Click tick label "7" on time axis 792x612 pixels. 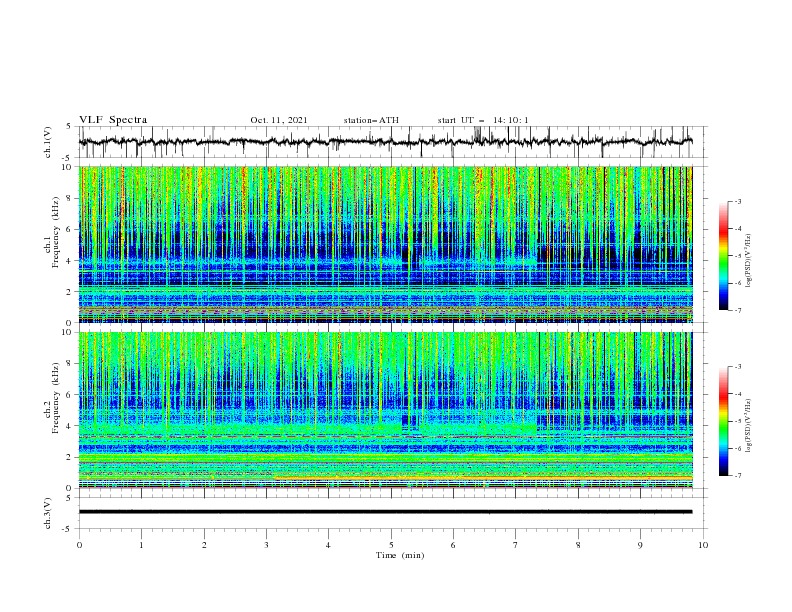tap(516, 545)
